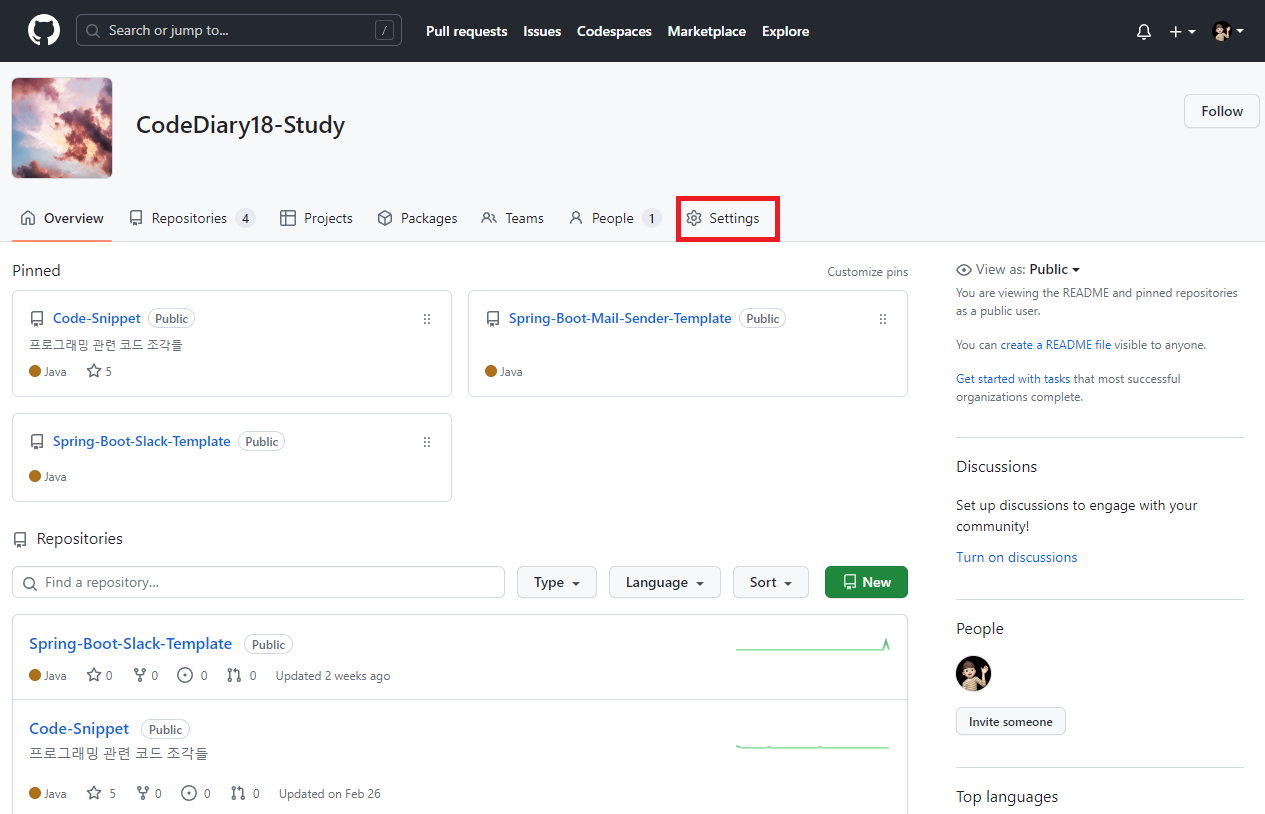Click star icon on pinned Code-Snippet card

(94, 371)
